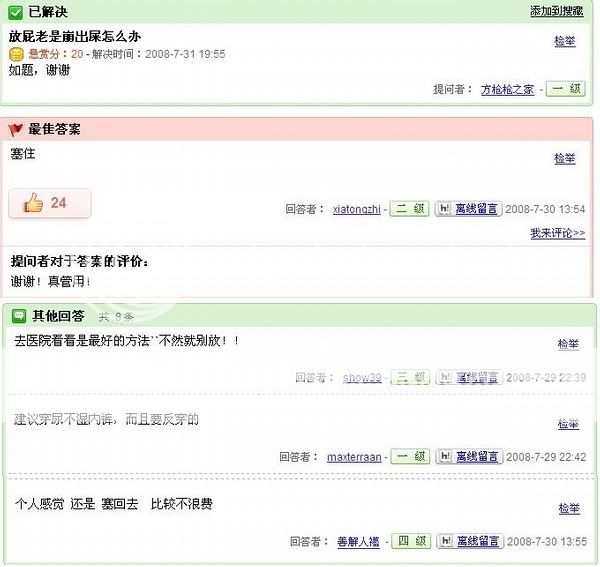Screen dimensions: 600x567
Task: Click the 四级 level badge
Action: pos(412,541)
